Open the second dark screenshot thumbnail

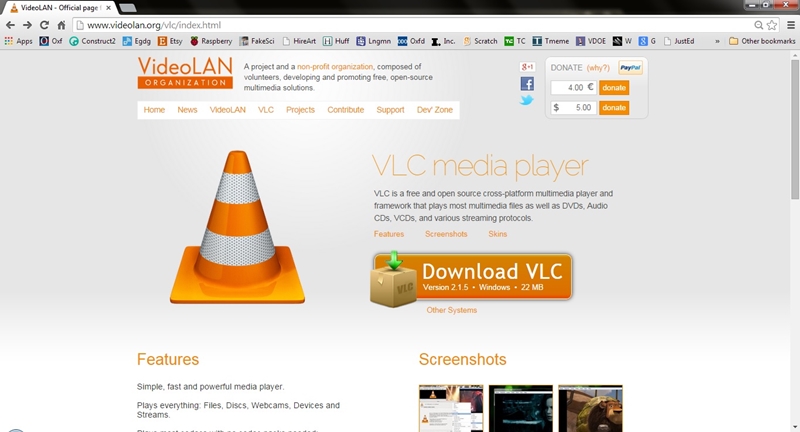pyautogui.click(x=520, y=409)
